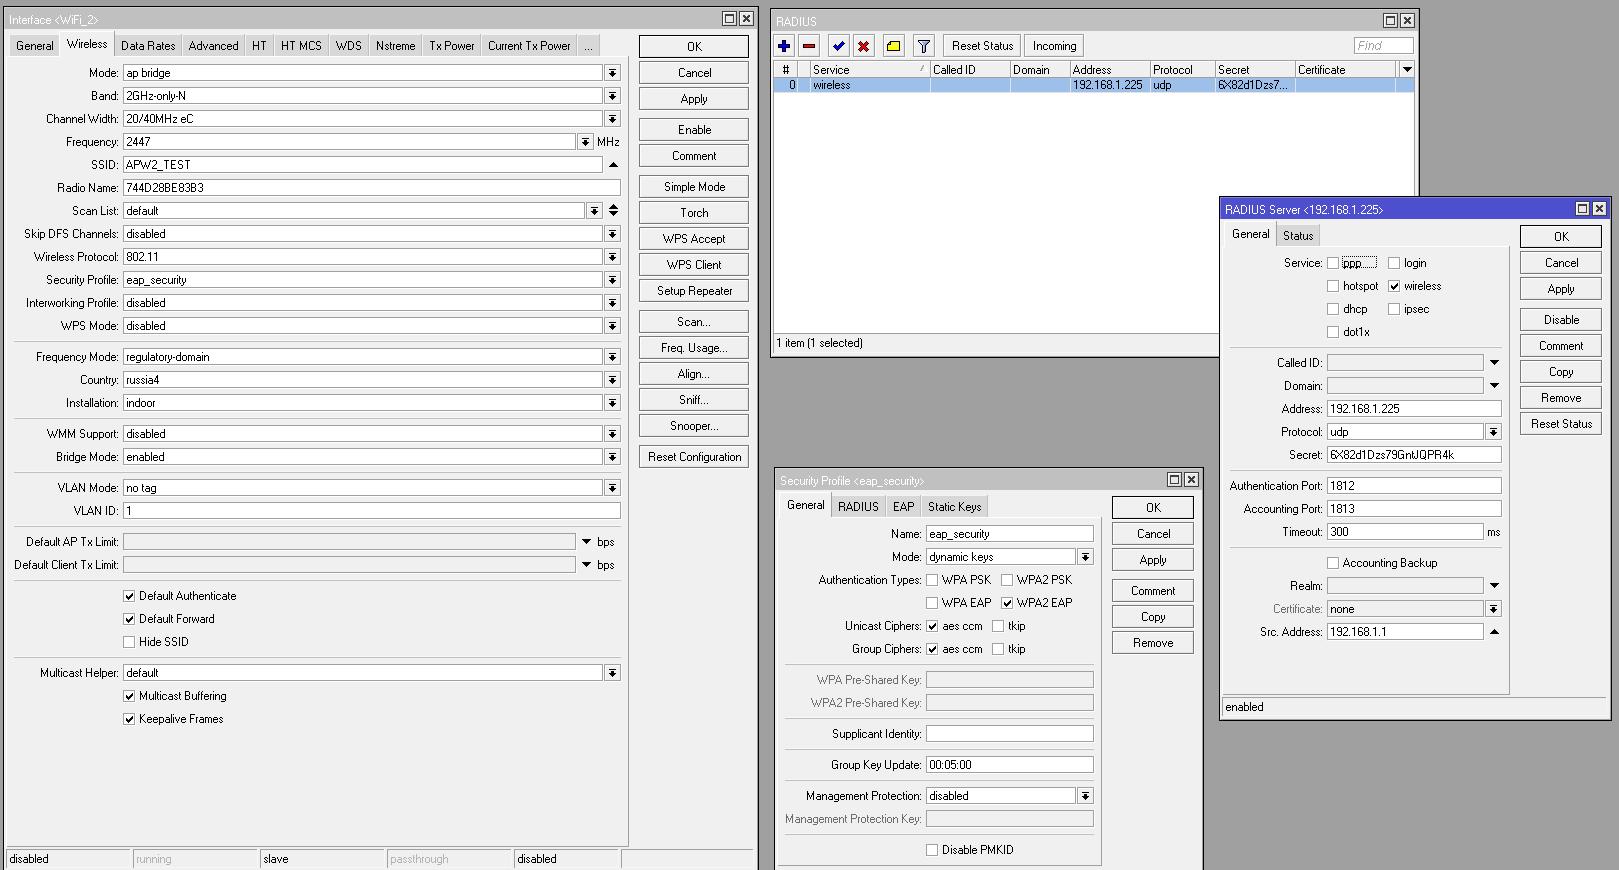Check the hotspot service in RADIUS Server
The image size is (1619, 870).
coord(1333,286)
